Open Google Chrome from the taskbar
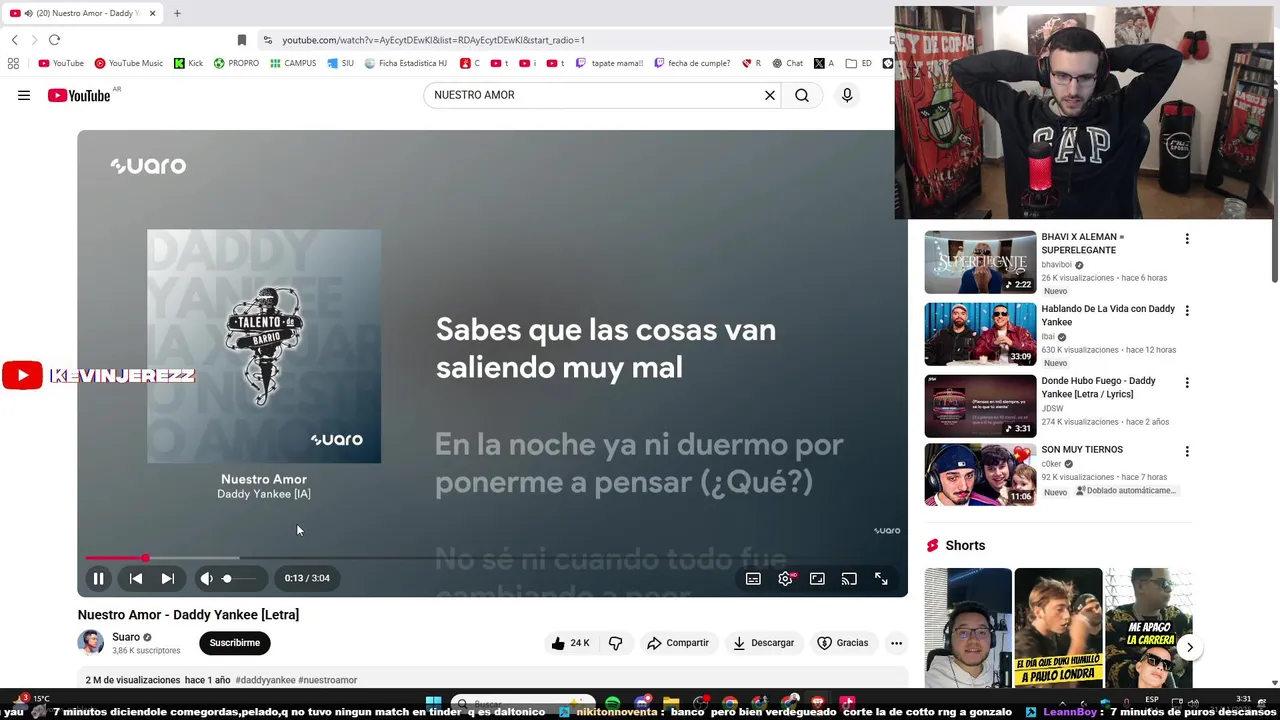This screenshot has height=720, width=1280. 730,703
